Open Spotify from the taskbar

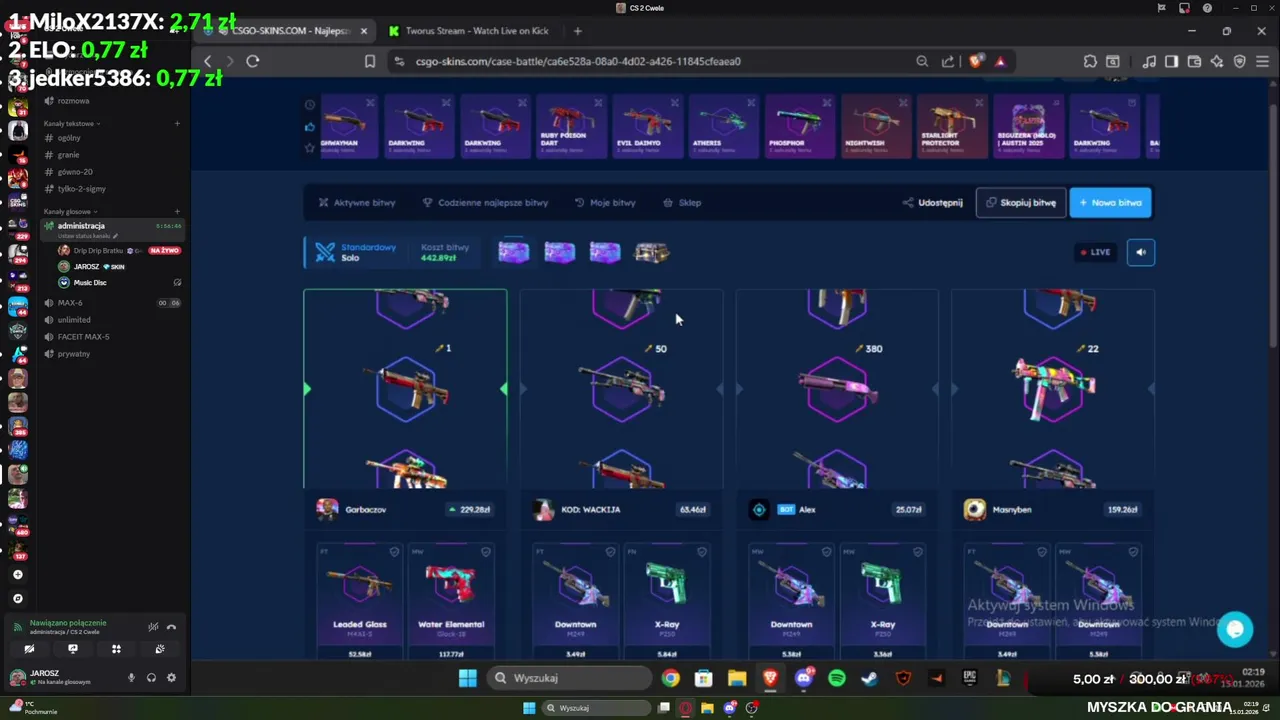[837, 678]
